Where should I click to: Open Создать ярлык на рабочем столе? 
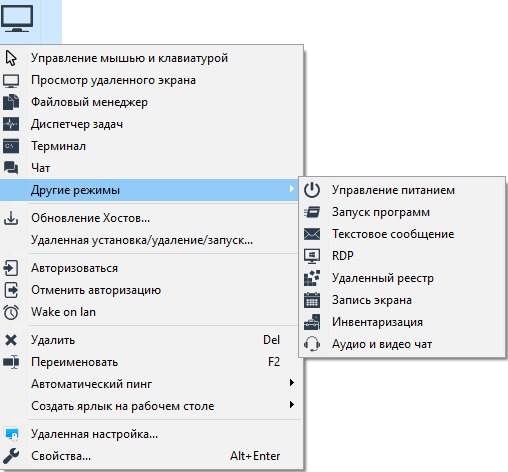tap(152, 406)
